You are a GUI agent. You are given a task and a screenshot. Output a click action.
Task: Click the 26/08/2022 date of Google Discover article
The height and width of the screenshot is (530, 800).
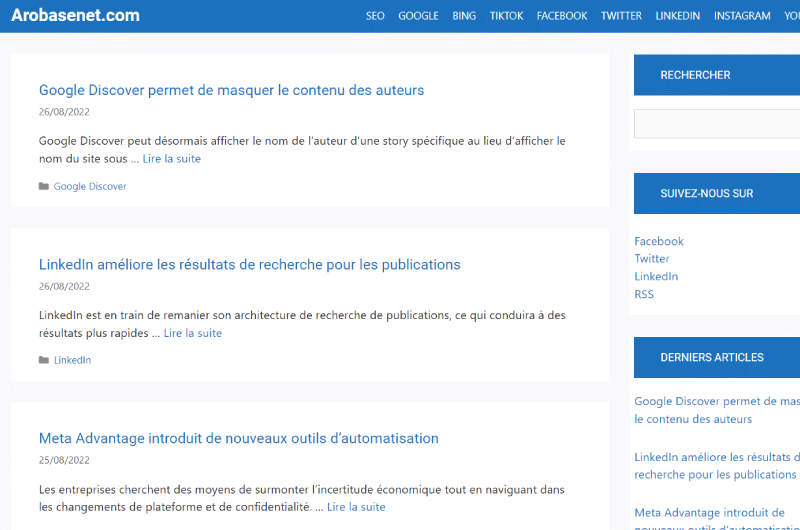click(x=64, y=112)
